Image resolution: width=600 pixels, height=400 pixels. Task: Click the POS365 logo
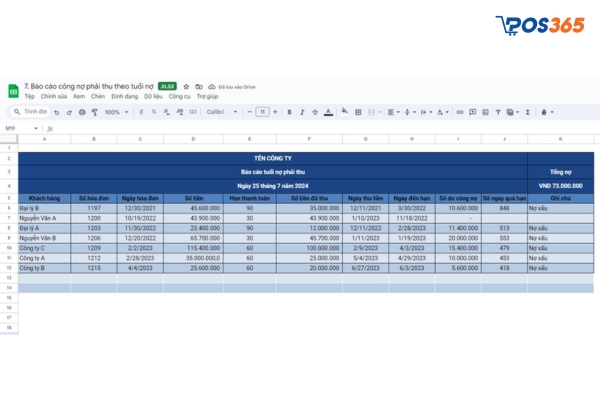click(540, 25)
